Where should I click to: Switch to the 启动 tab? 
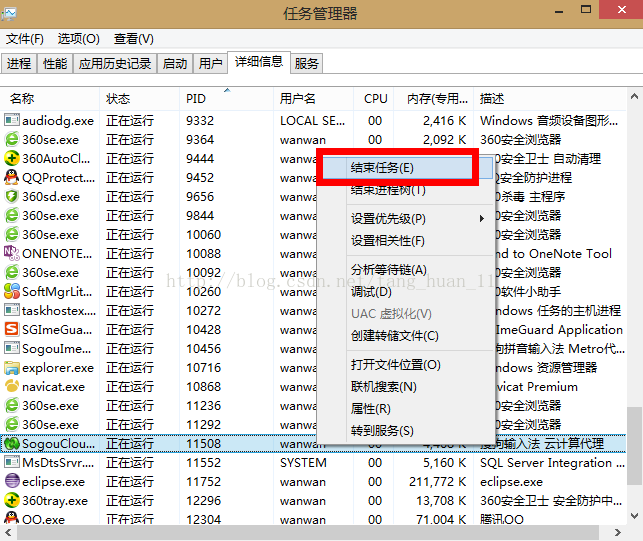click(175, 64)
